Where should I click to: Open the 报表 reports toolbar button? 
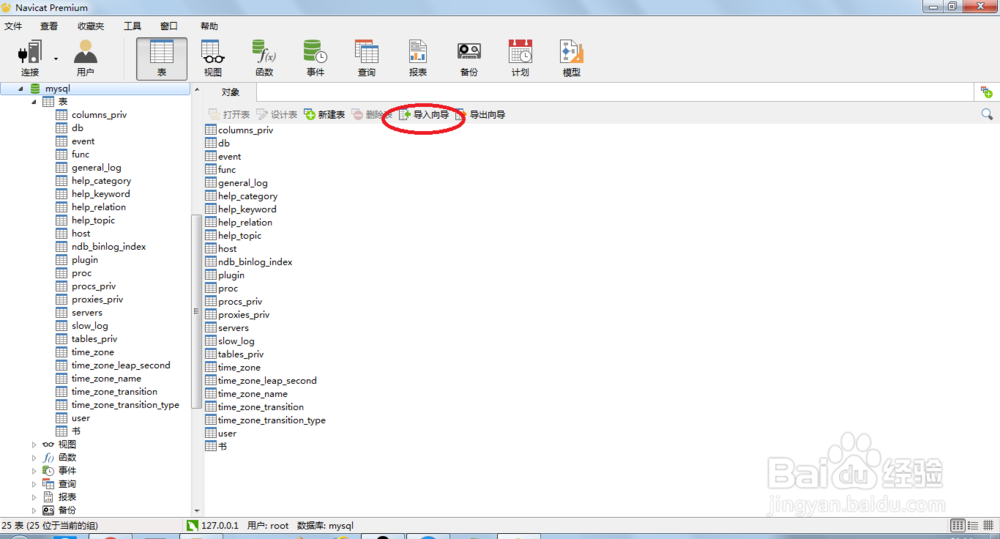click(418, 59)
